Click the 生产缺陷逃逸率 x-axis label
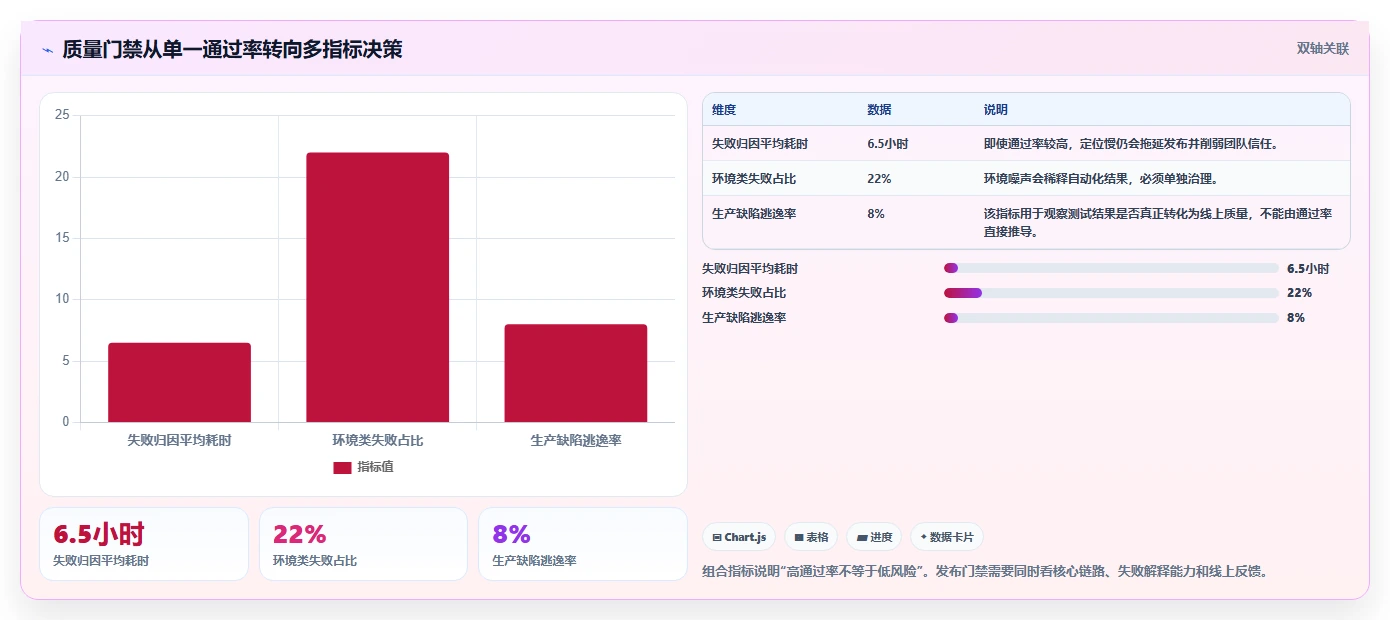The image size is (1390, 620). click(x=575, y=440)
